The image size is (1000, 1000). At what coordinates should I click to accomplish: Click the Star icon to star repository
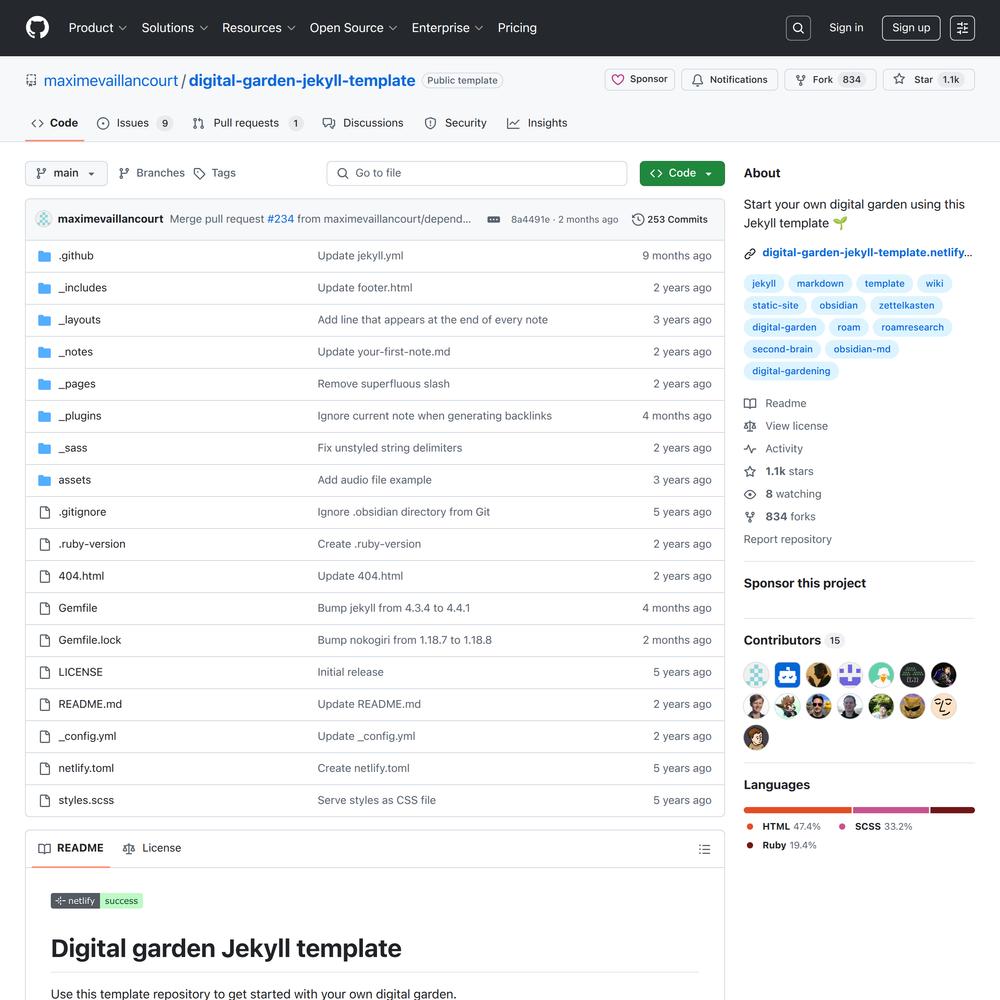[899, 79]
